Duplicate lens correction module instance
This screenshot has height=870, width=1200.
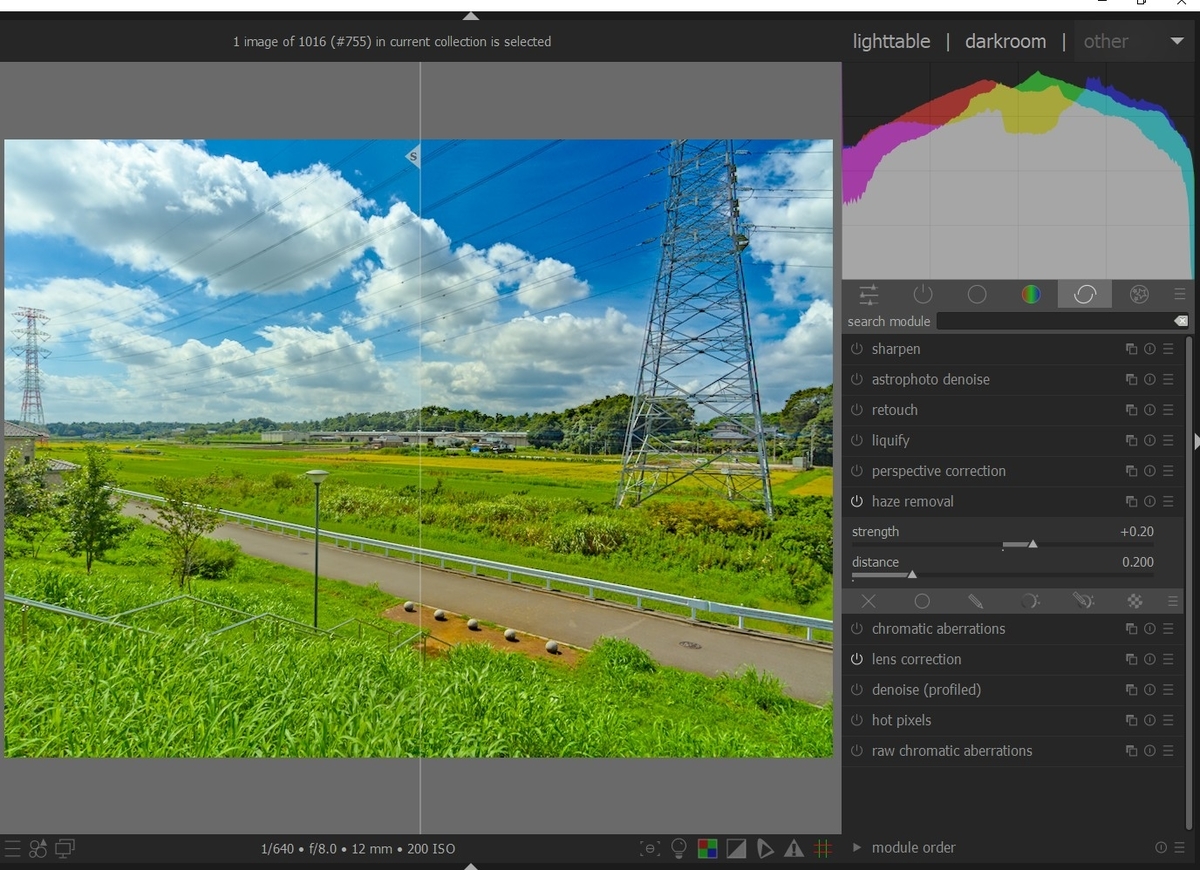point(1131,659)
